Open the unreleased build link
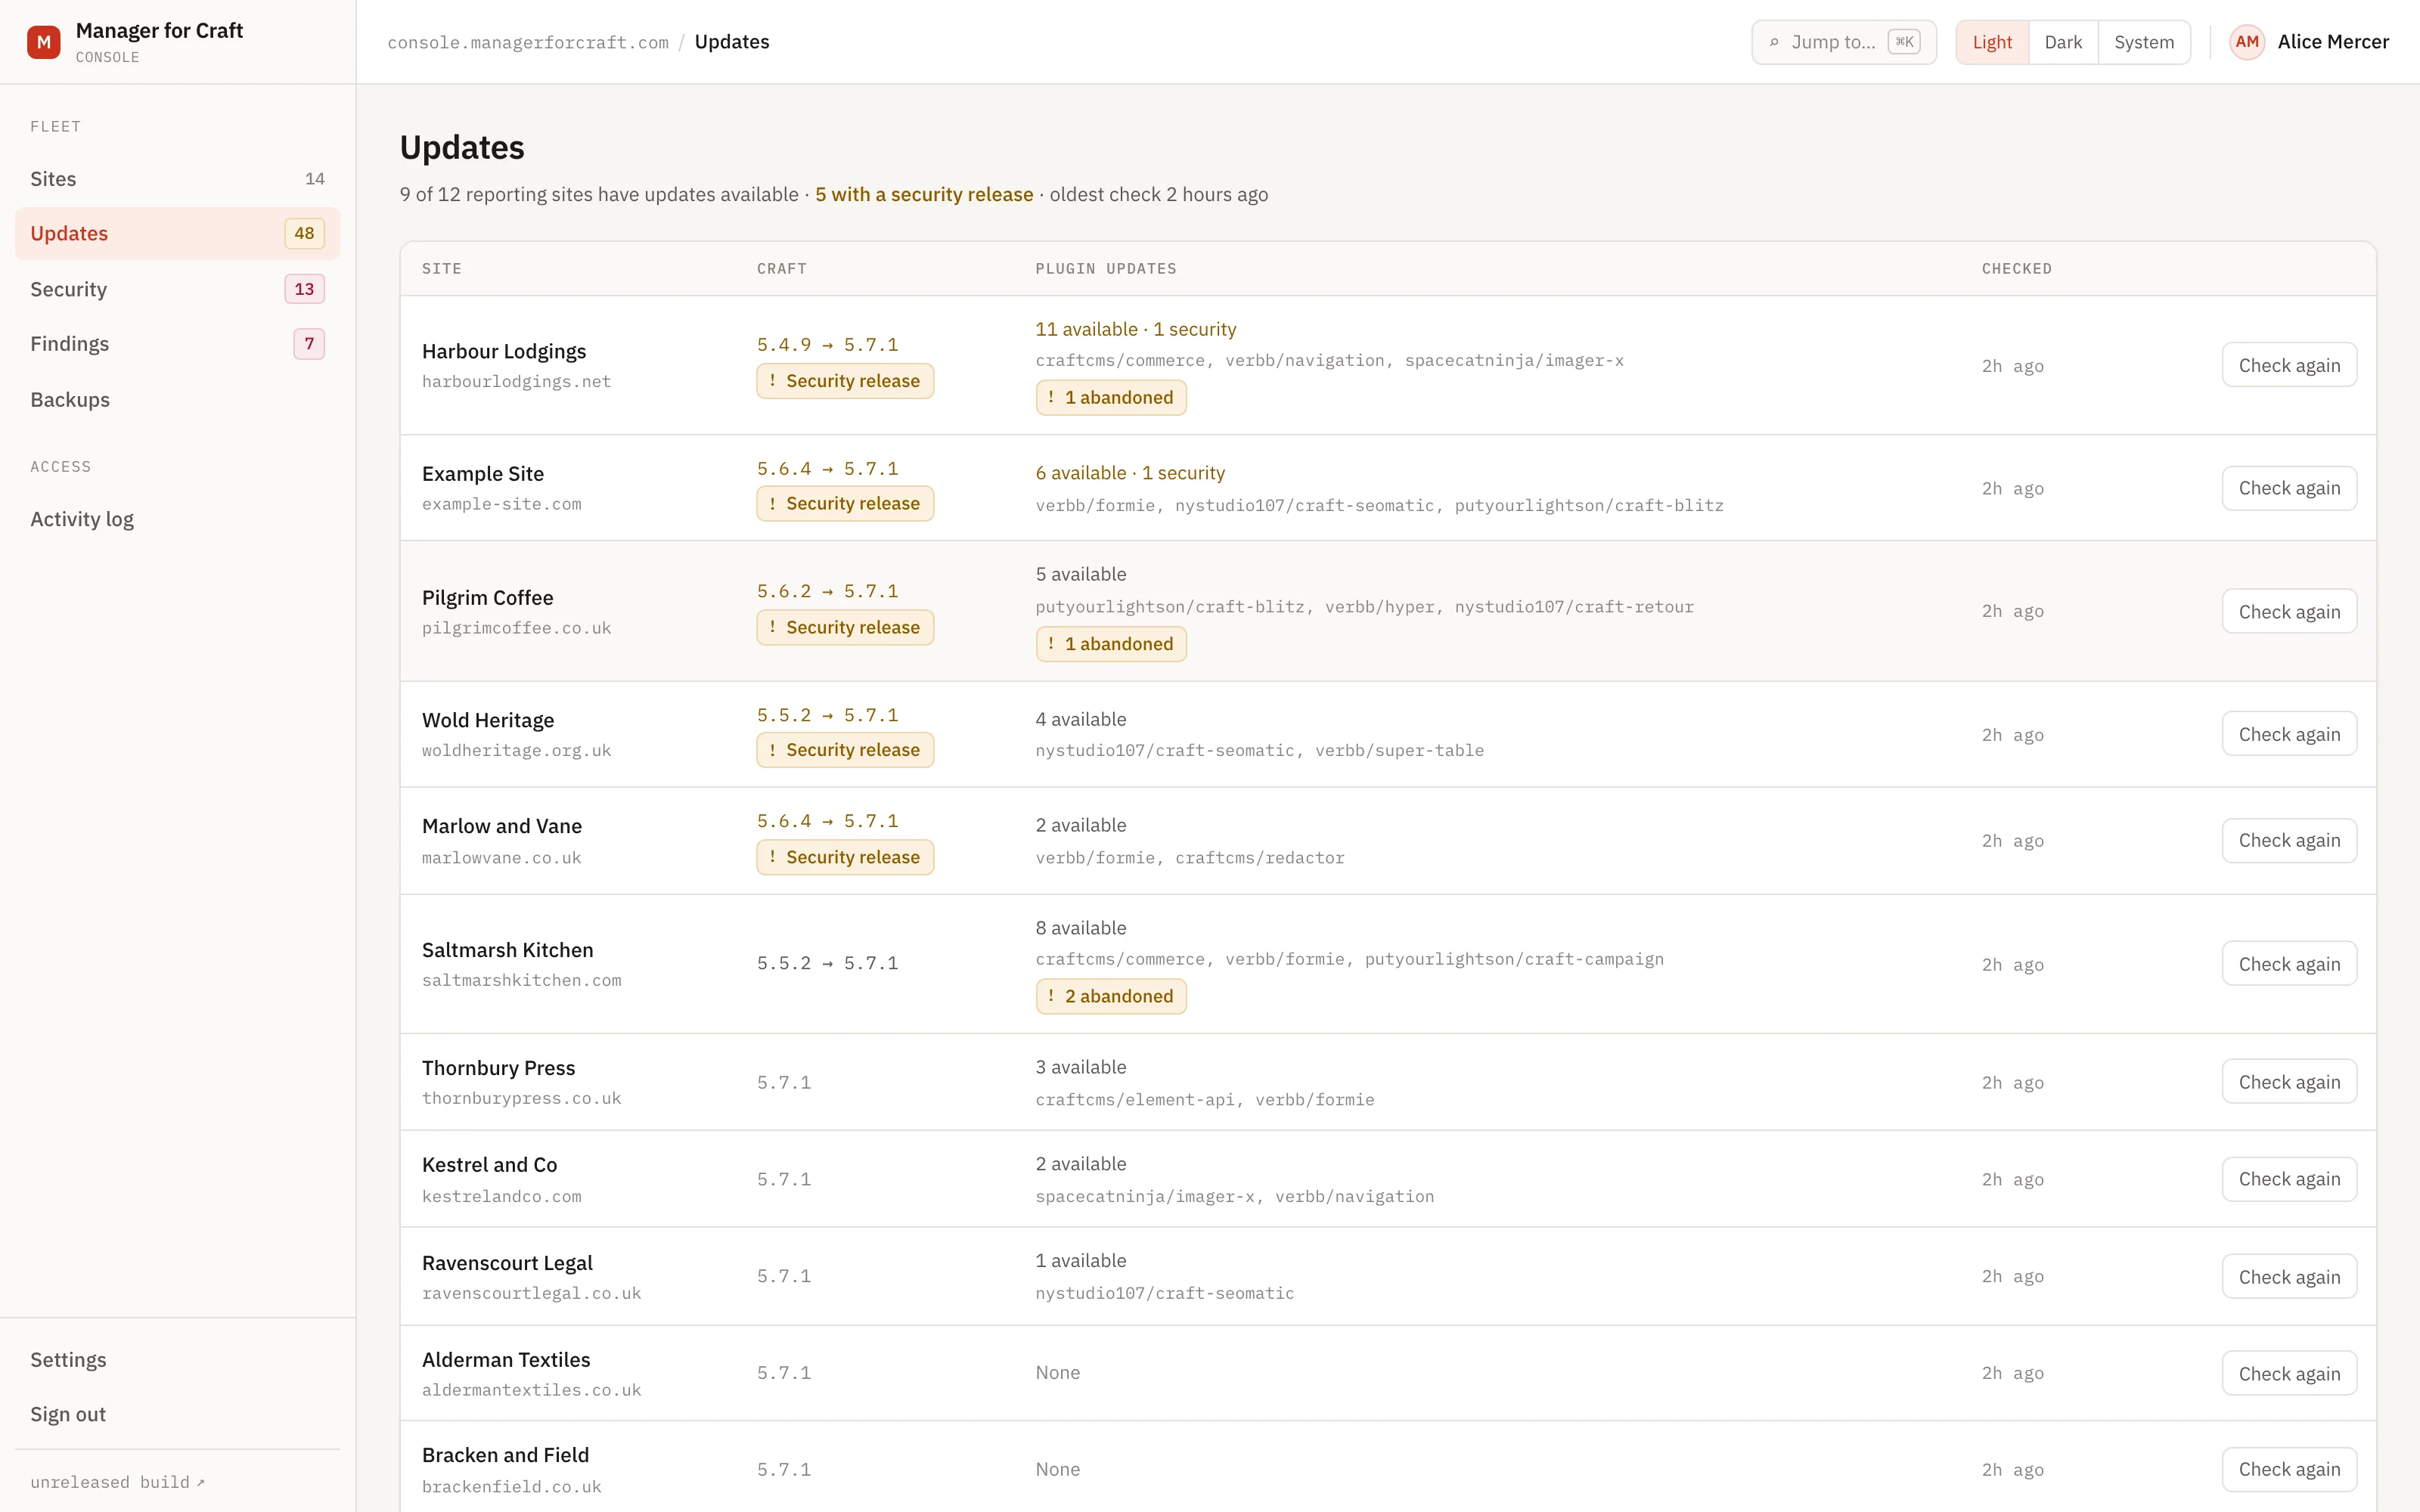Image resolution: width=2420 pixels, height=1512 pixels. 117,1482
